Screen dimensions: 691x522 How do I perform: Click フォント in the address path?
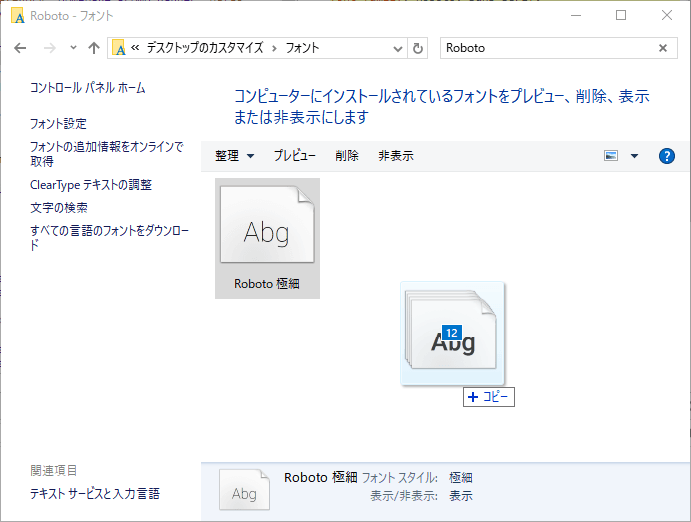302,48
